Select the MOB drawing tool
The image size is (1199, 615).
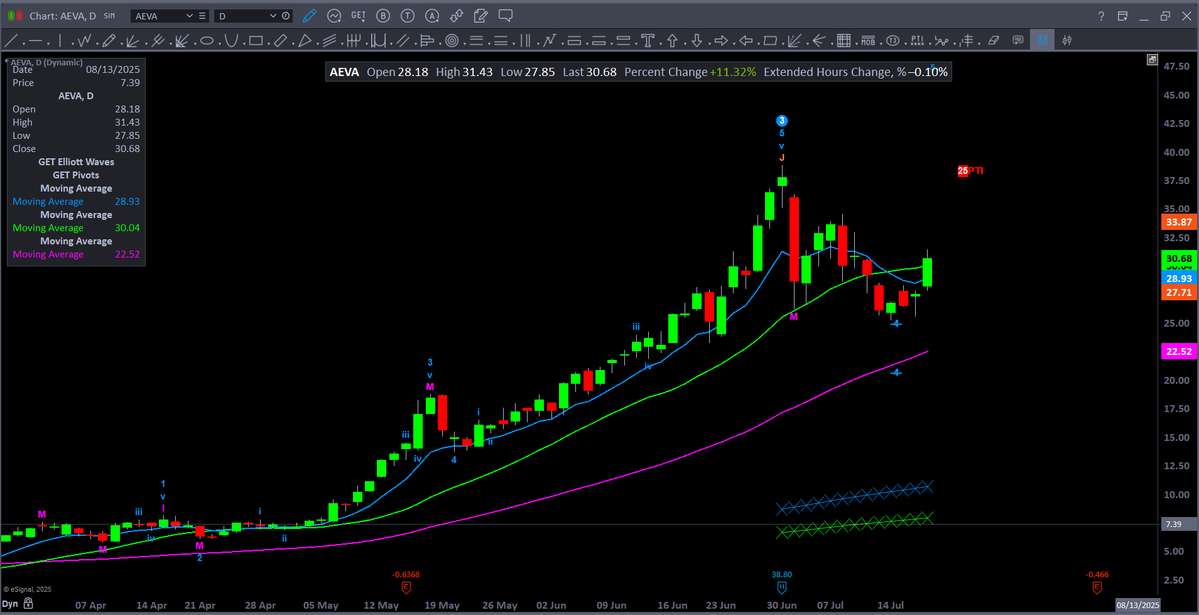click(868, 41)
